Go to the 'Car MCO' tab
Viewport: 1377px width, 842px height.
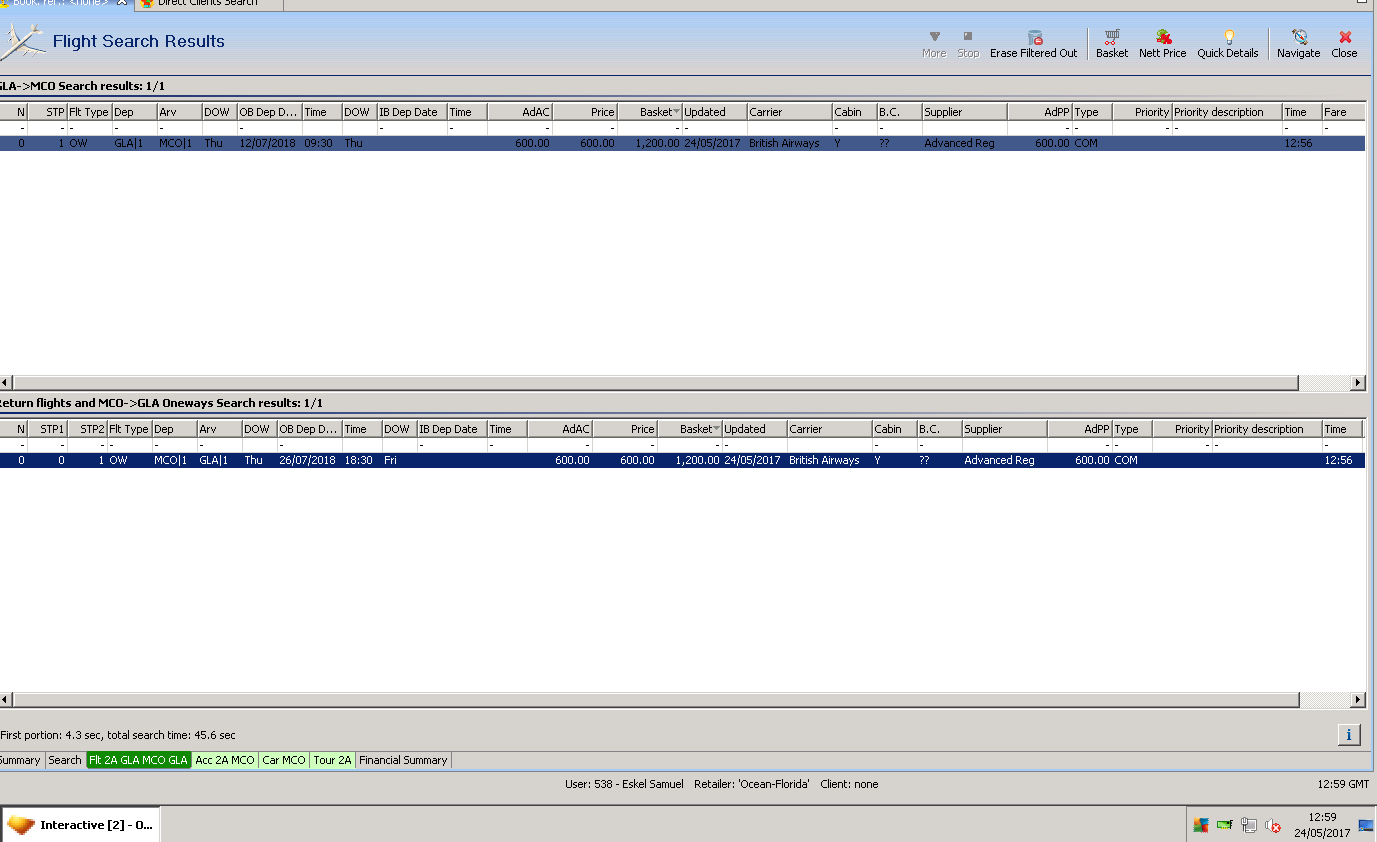click(284, 760)
